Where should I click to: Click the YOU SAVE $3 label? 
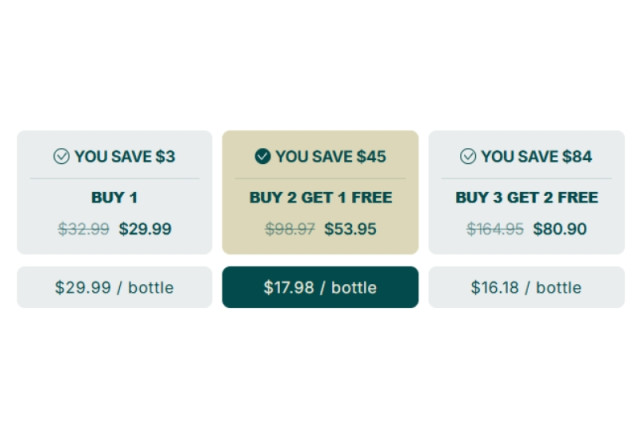[125, 156]
